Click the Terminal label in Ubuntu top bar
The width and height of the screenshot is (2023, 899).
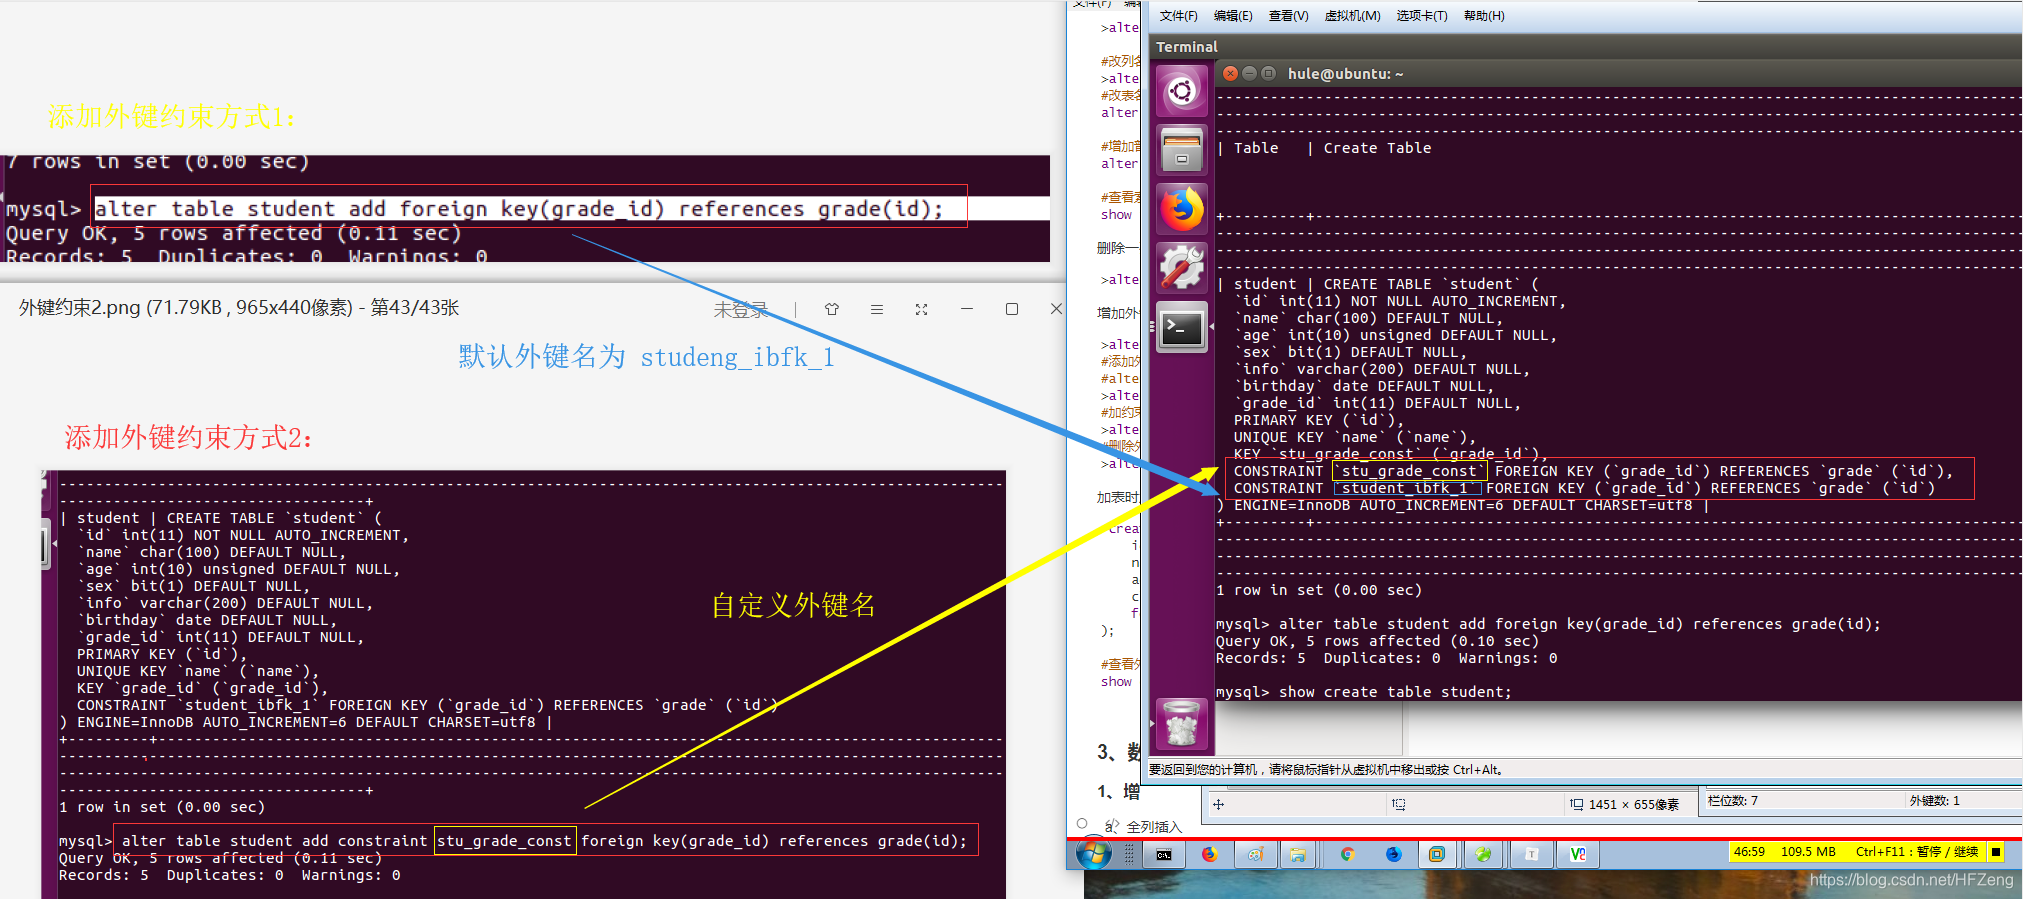click(1187, 47)
